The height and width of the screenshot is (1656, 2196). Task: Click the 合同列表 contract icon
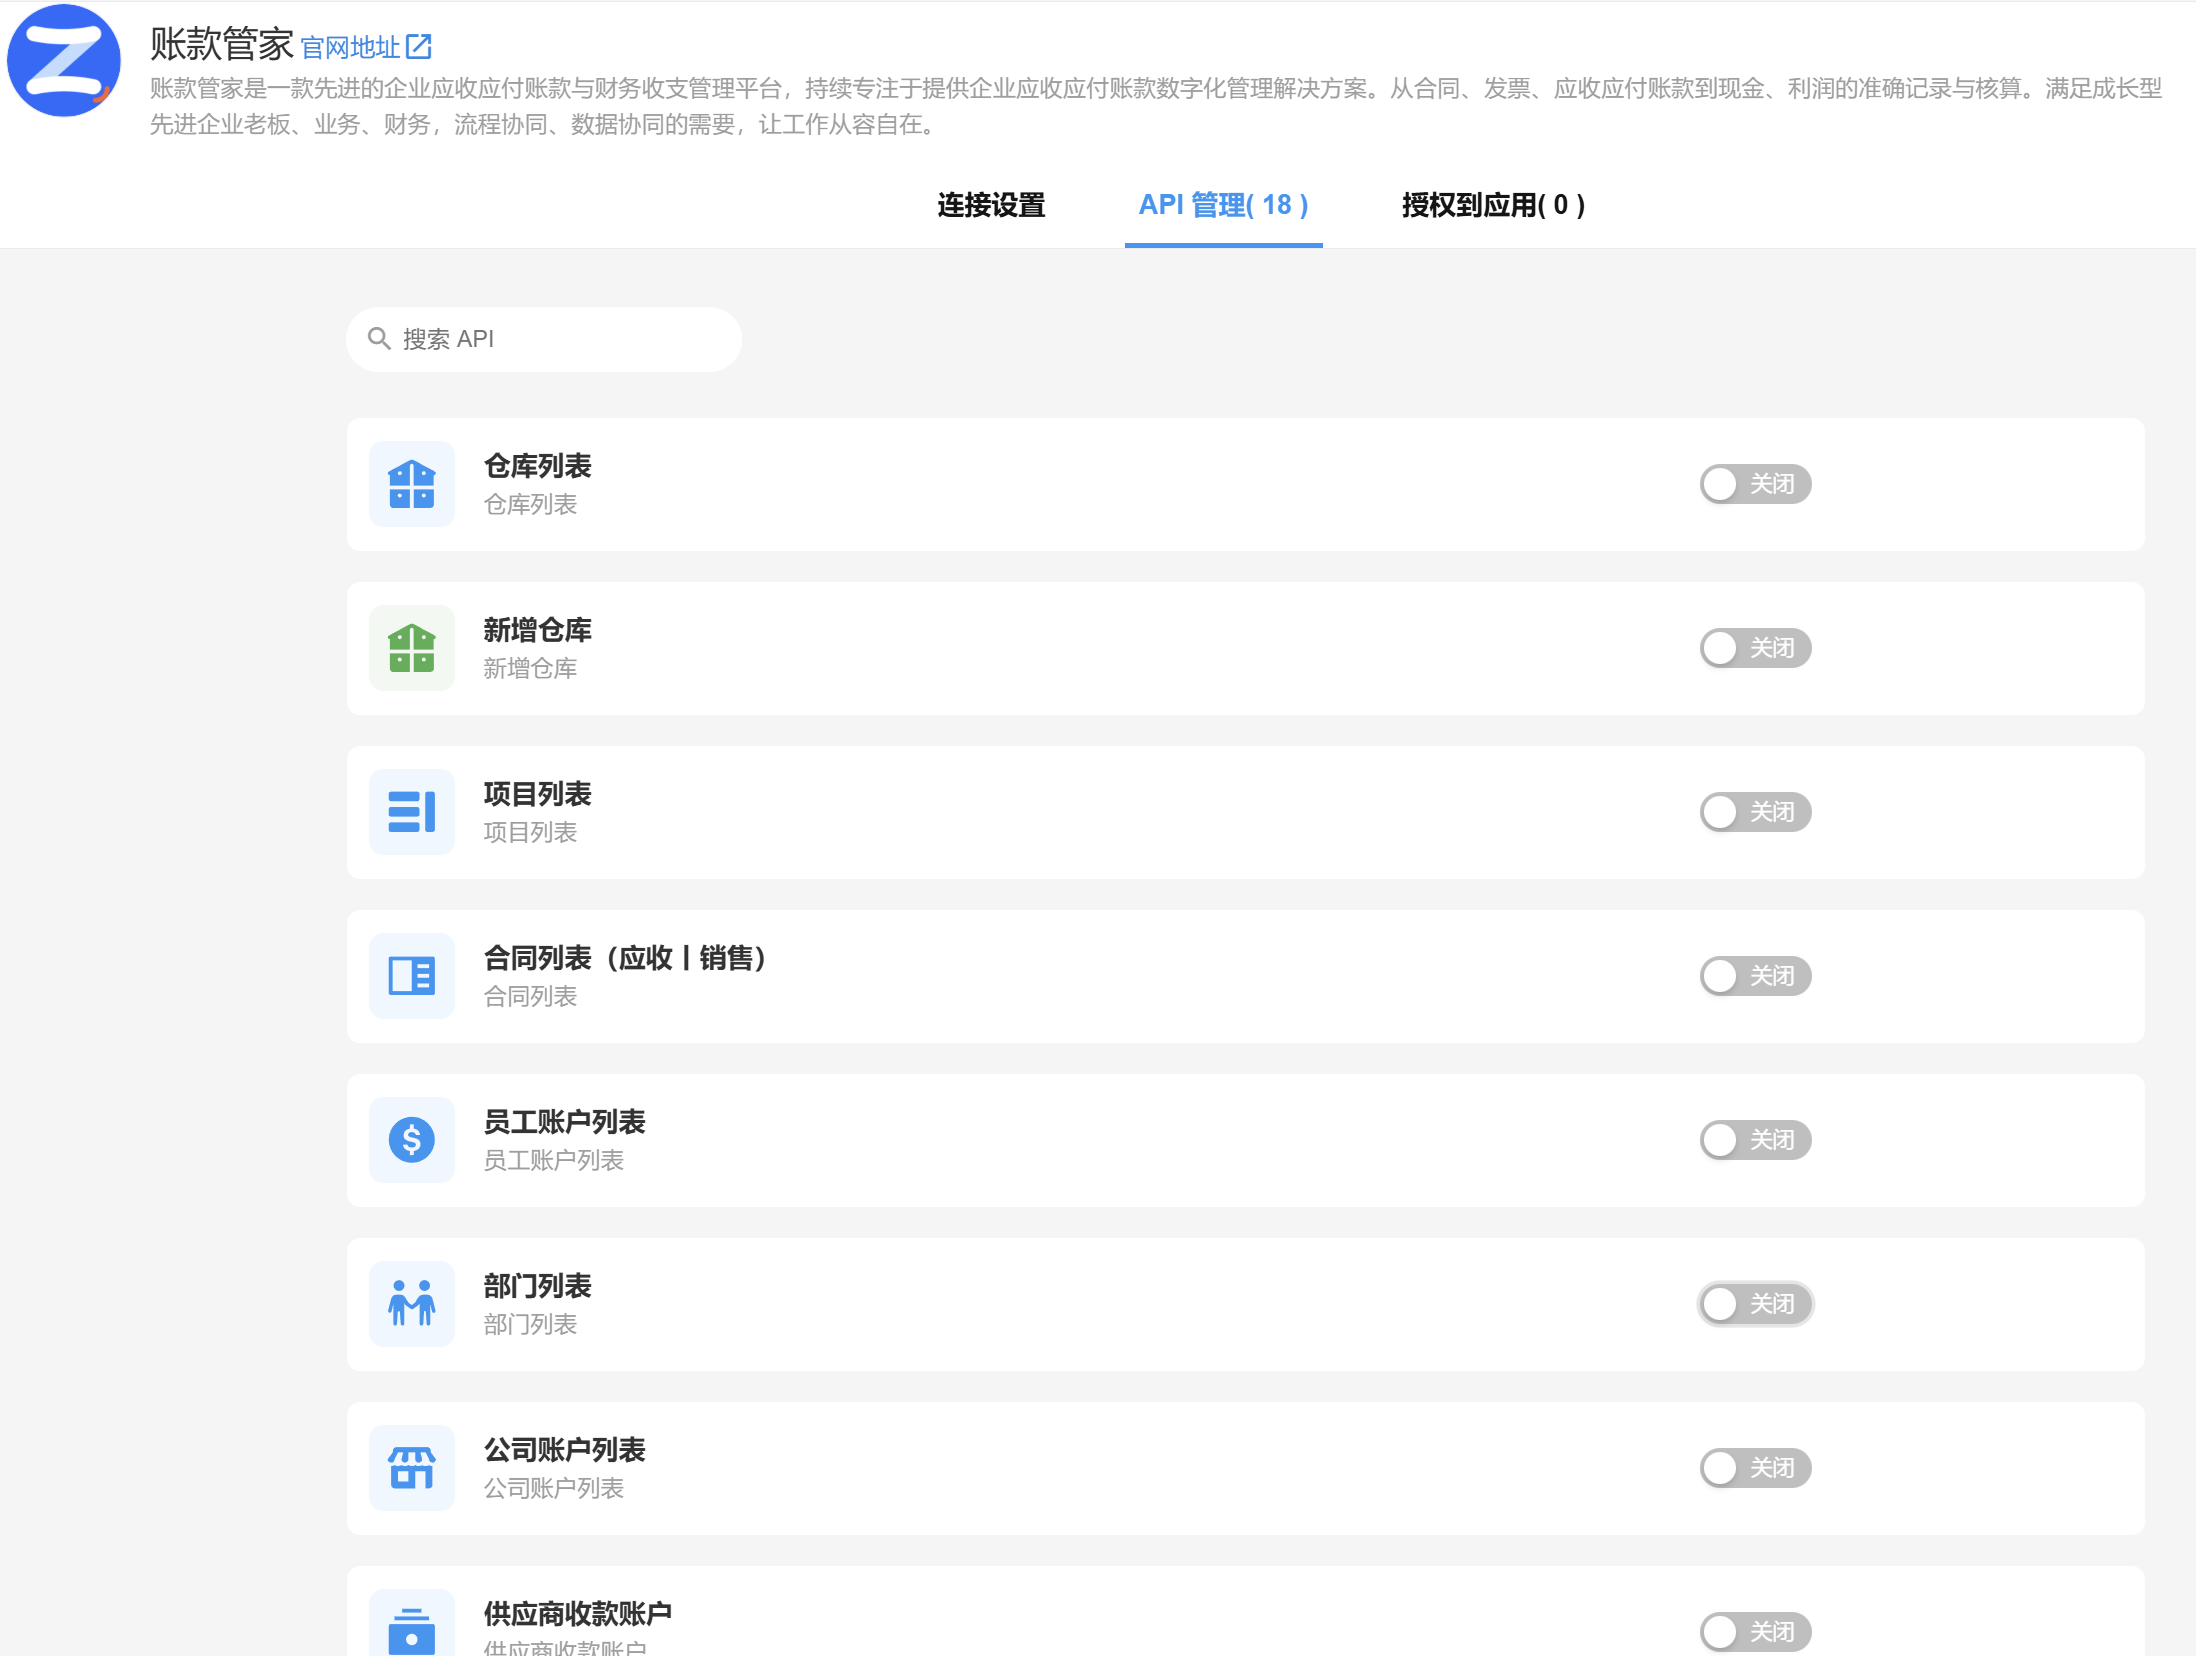coord(412,976)
